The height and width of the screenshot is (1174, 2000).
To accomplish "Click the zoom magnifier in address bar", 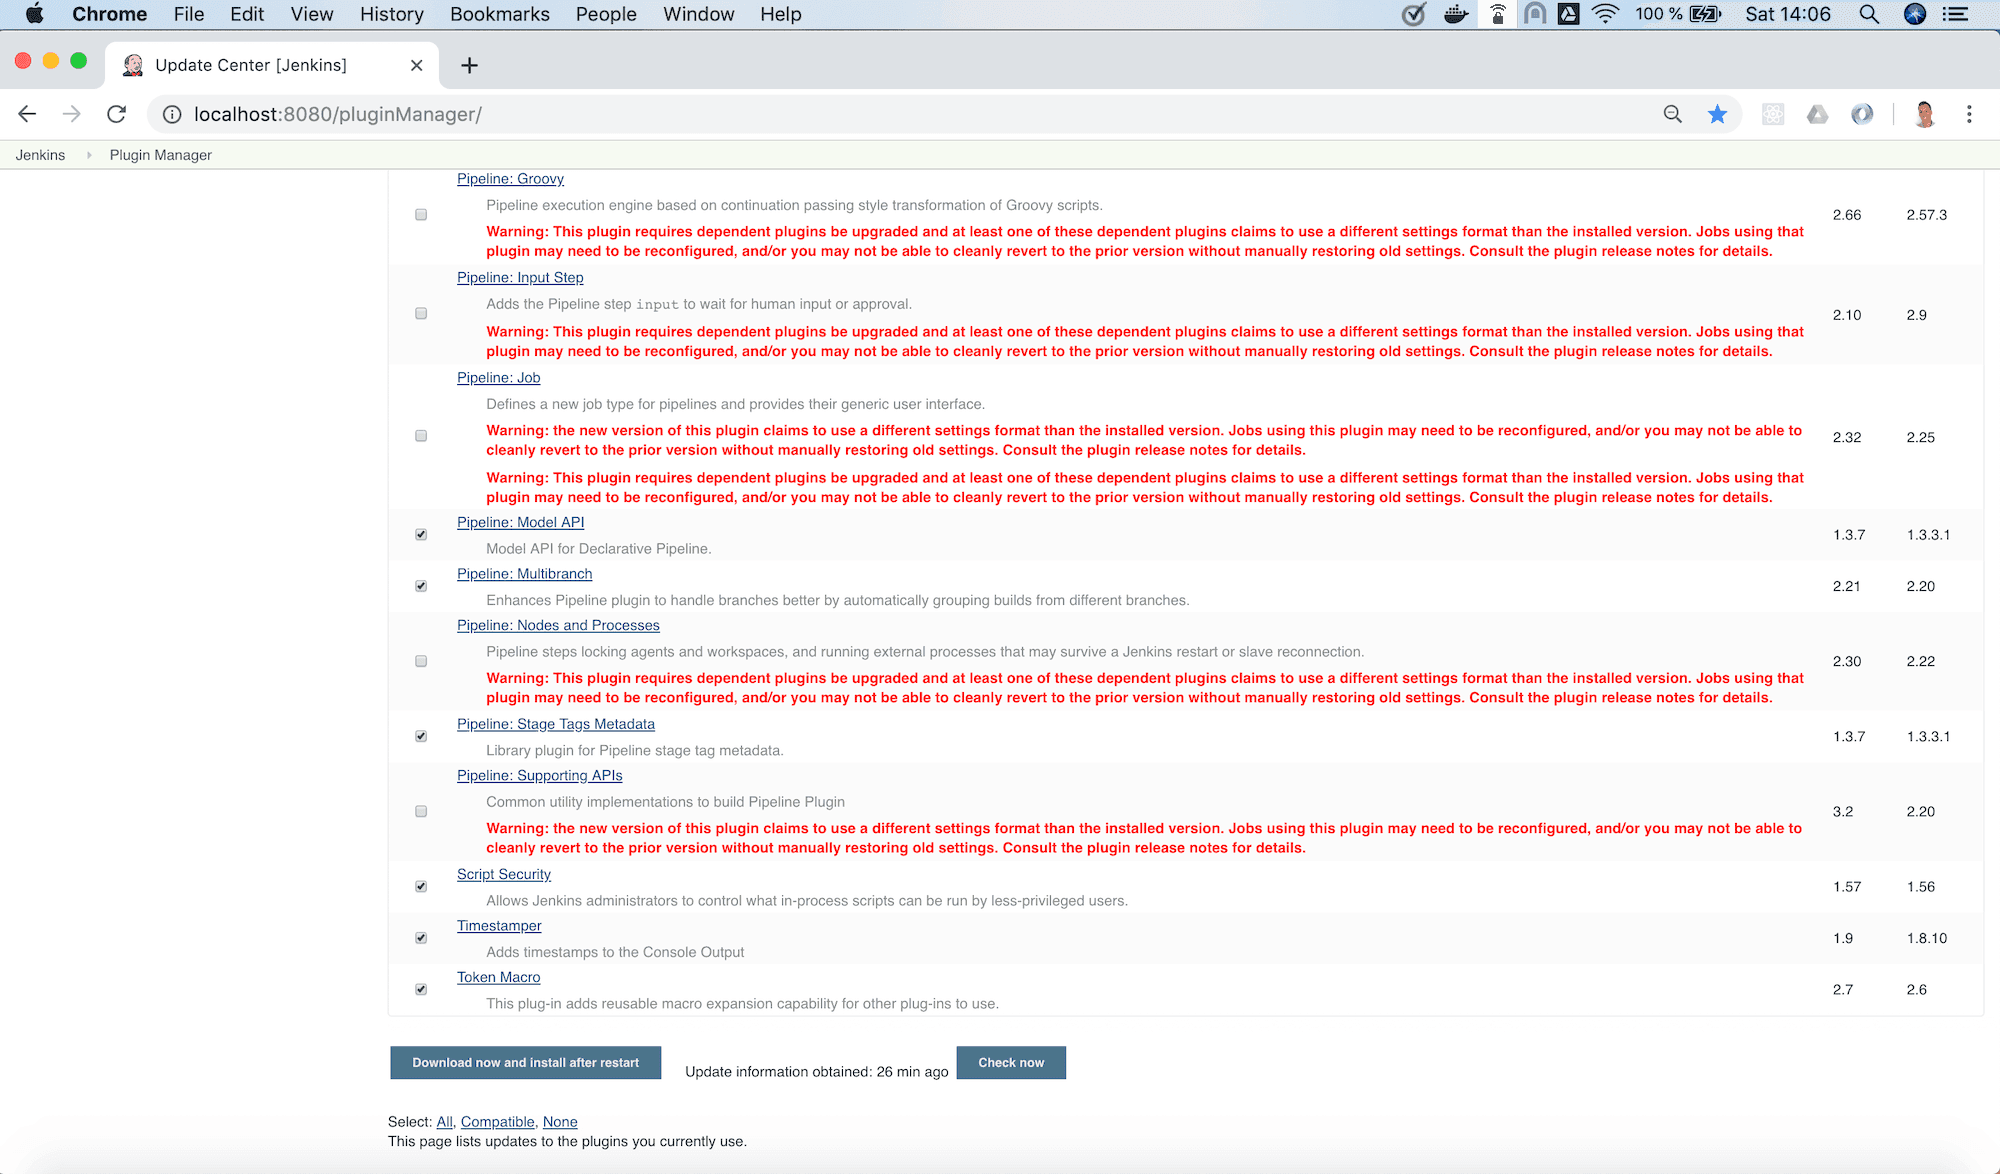I will click(x=1672, y=114).
